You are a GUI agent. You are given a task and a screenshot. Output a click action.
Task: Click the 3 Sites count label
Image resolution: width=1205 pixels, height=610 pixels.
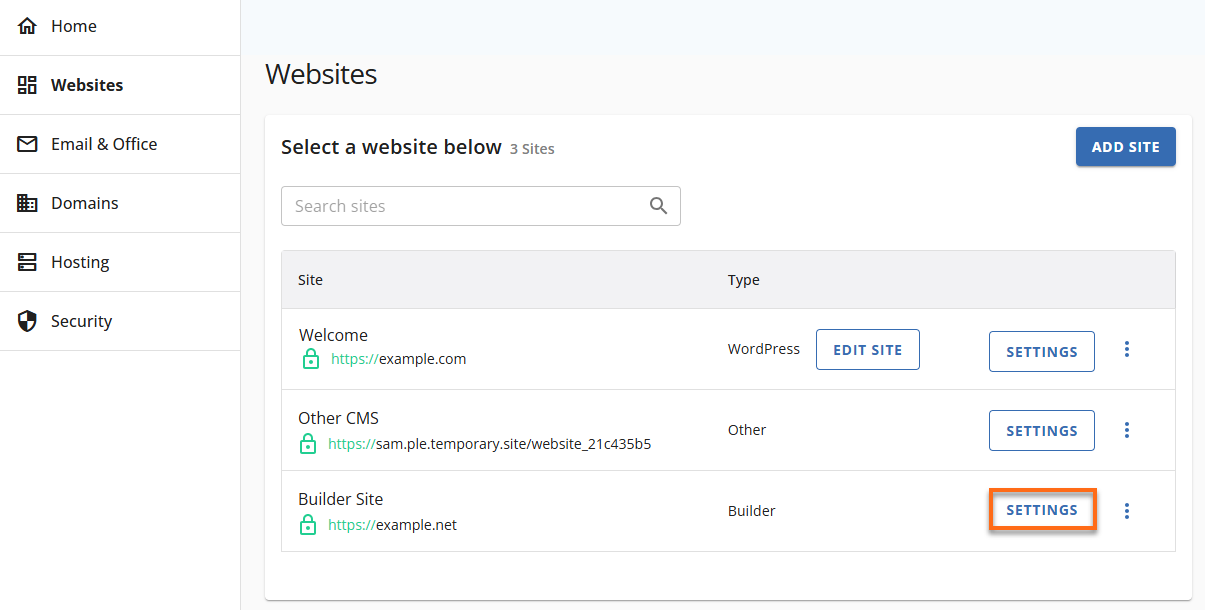(532, 149)
